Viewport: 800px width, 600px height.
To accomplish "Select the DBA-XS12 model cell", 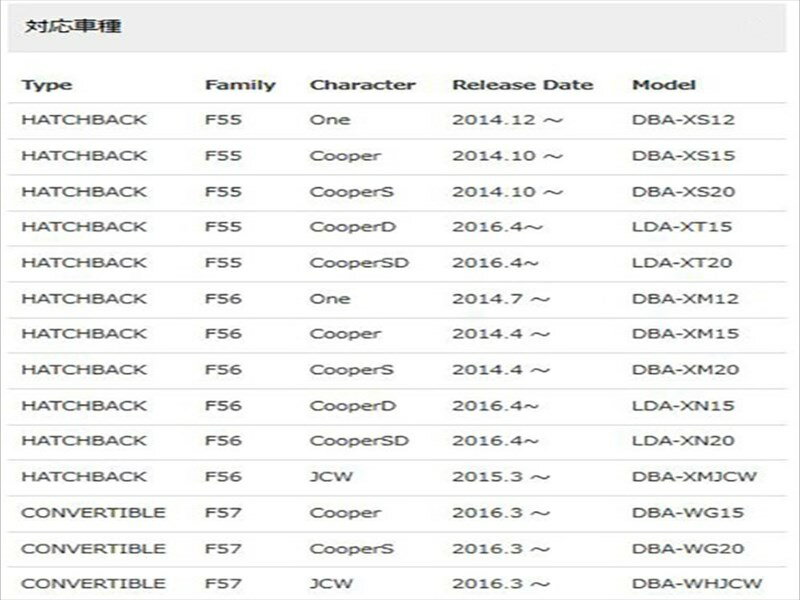I will (x=683, y=120).
